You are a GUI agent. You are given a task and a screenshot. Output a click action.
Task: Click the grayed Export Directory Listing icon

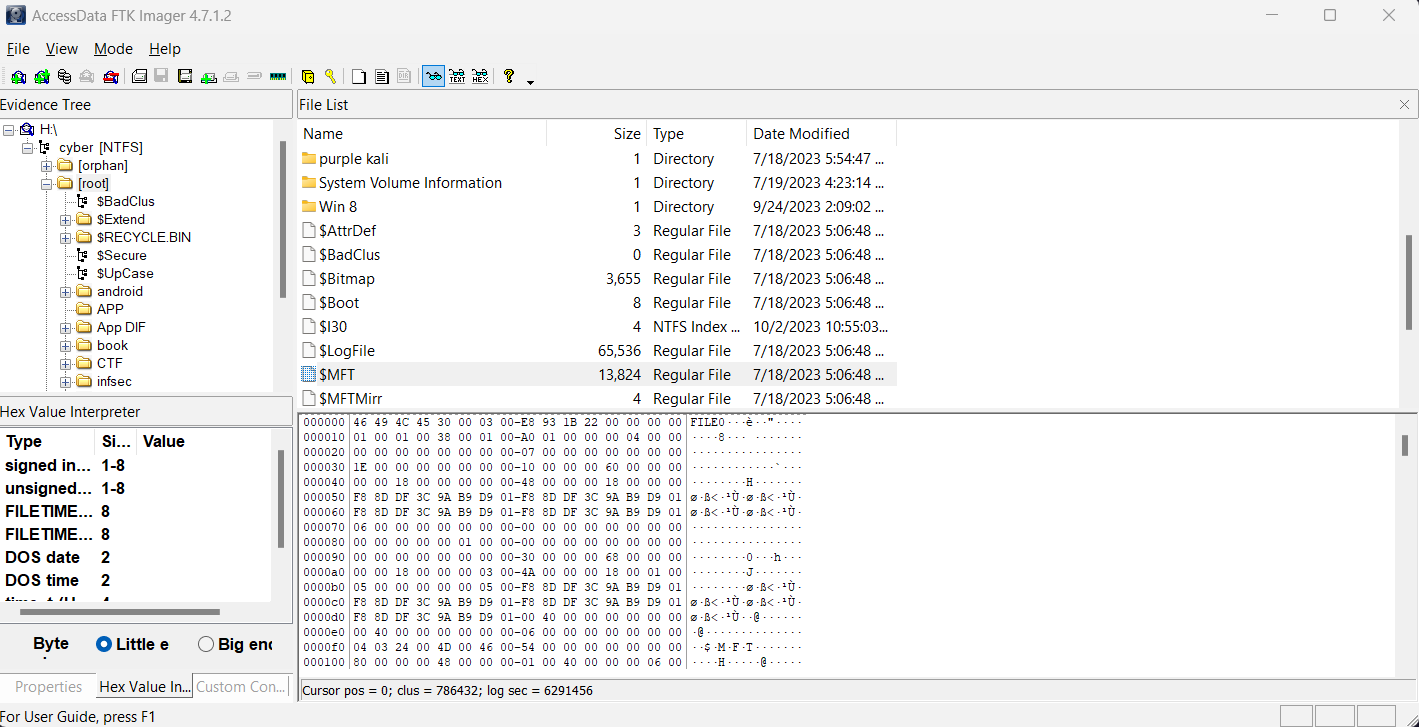(404, 76)
